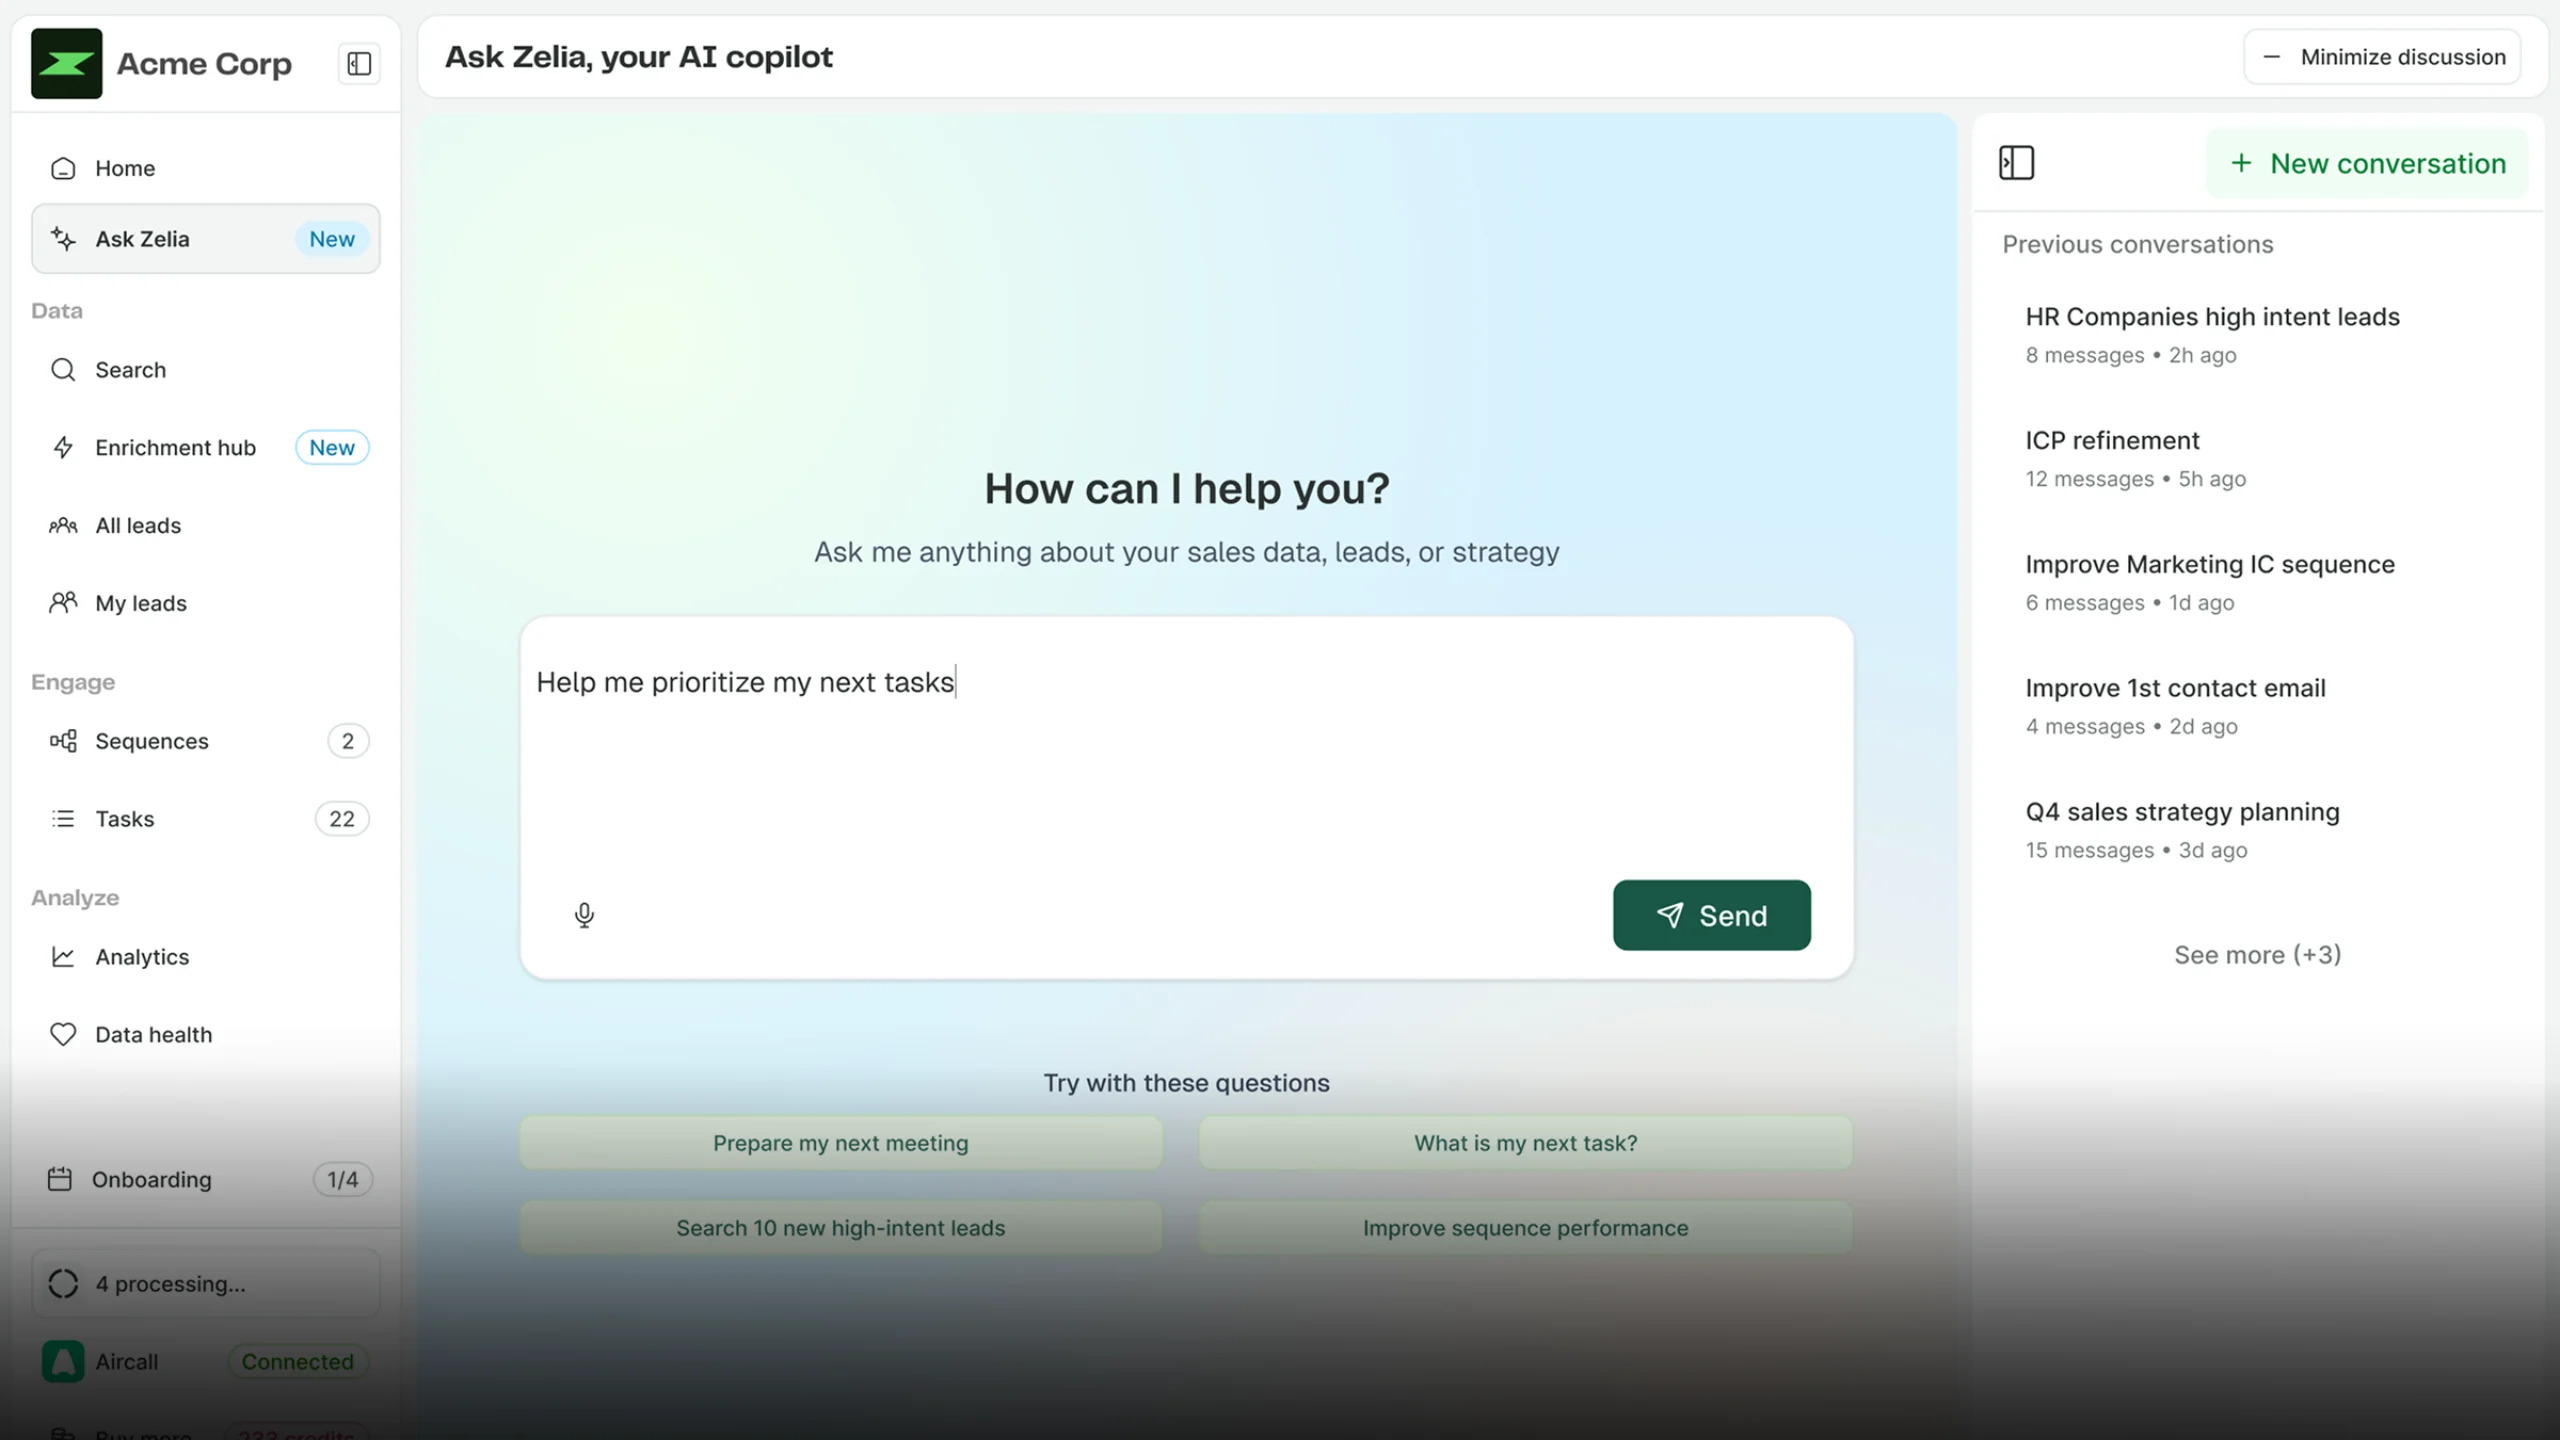
Task: Open the Tasks menu item
Action: click(x=125, y=819)
